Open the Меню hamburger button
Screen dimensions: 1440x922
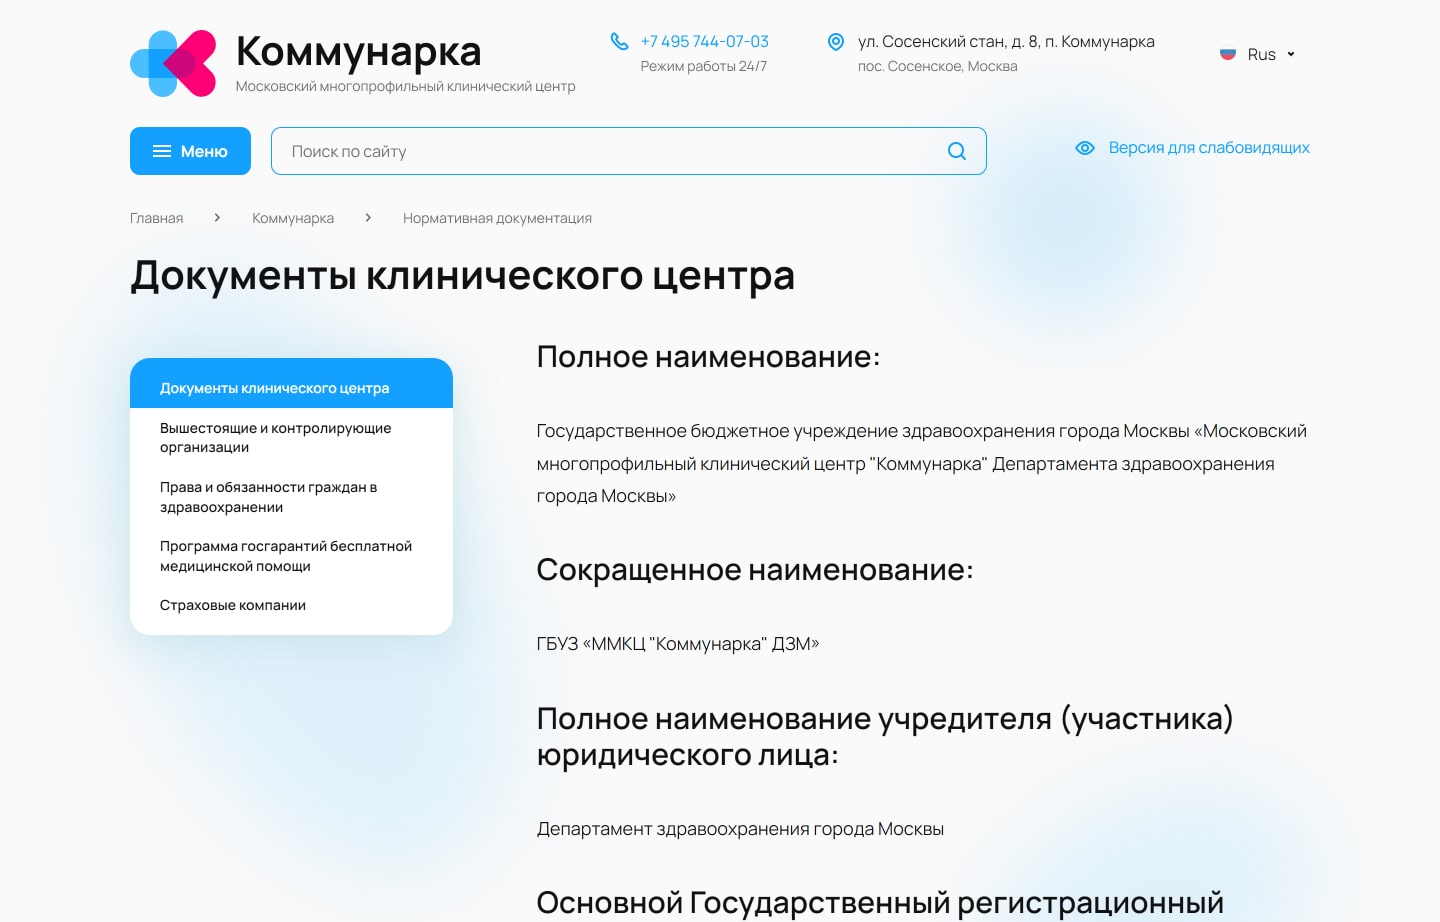(190, 151)
